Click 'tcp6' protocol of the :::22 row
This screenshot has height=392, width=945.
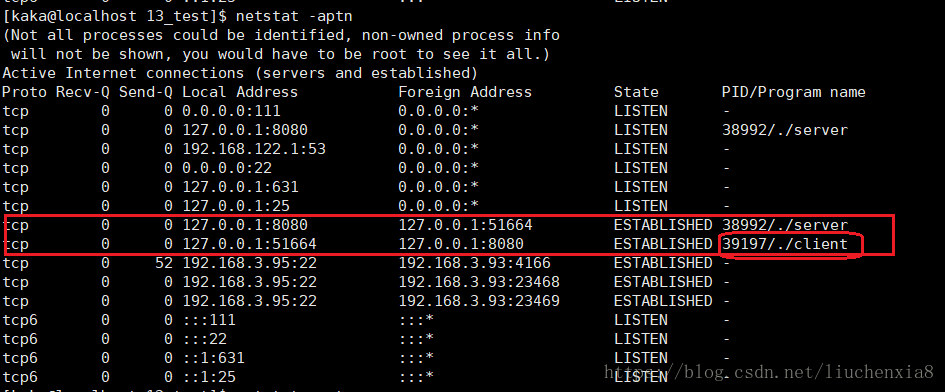[20, 339]
